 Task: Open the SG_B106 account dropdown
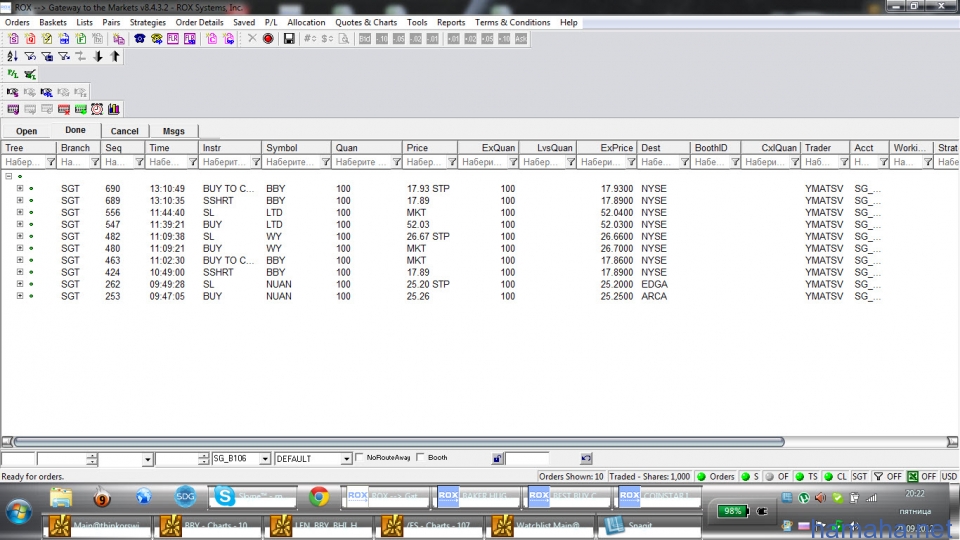pyautogui.click(x=264, y=459)
